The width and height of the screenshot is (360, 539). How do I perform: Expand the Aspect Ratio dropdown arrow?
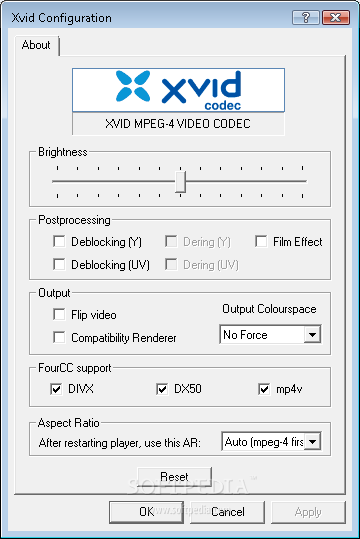(312, 441)
